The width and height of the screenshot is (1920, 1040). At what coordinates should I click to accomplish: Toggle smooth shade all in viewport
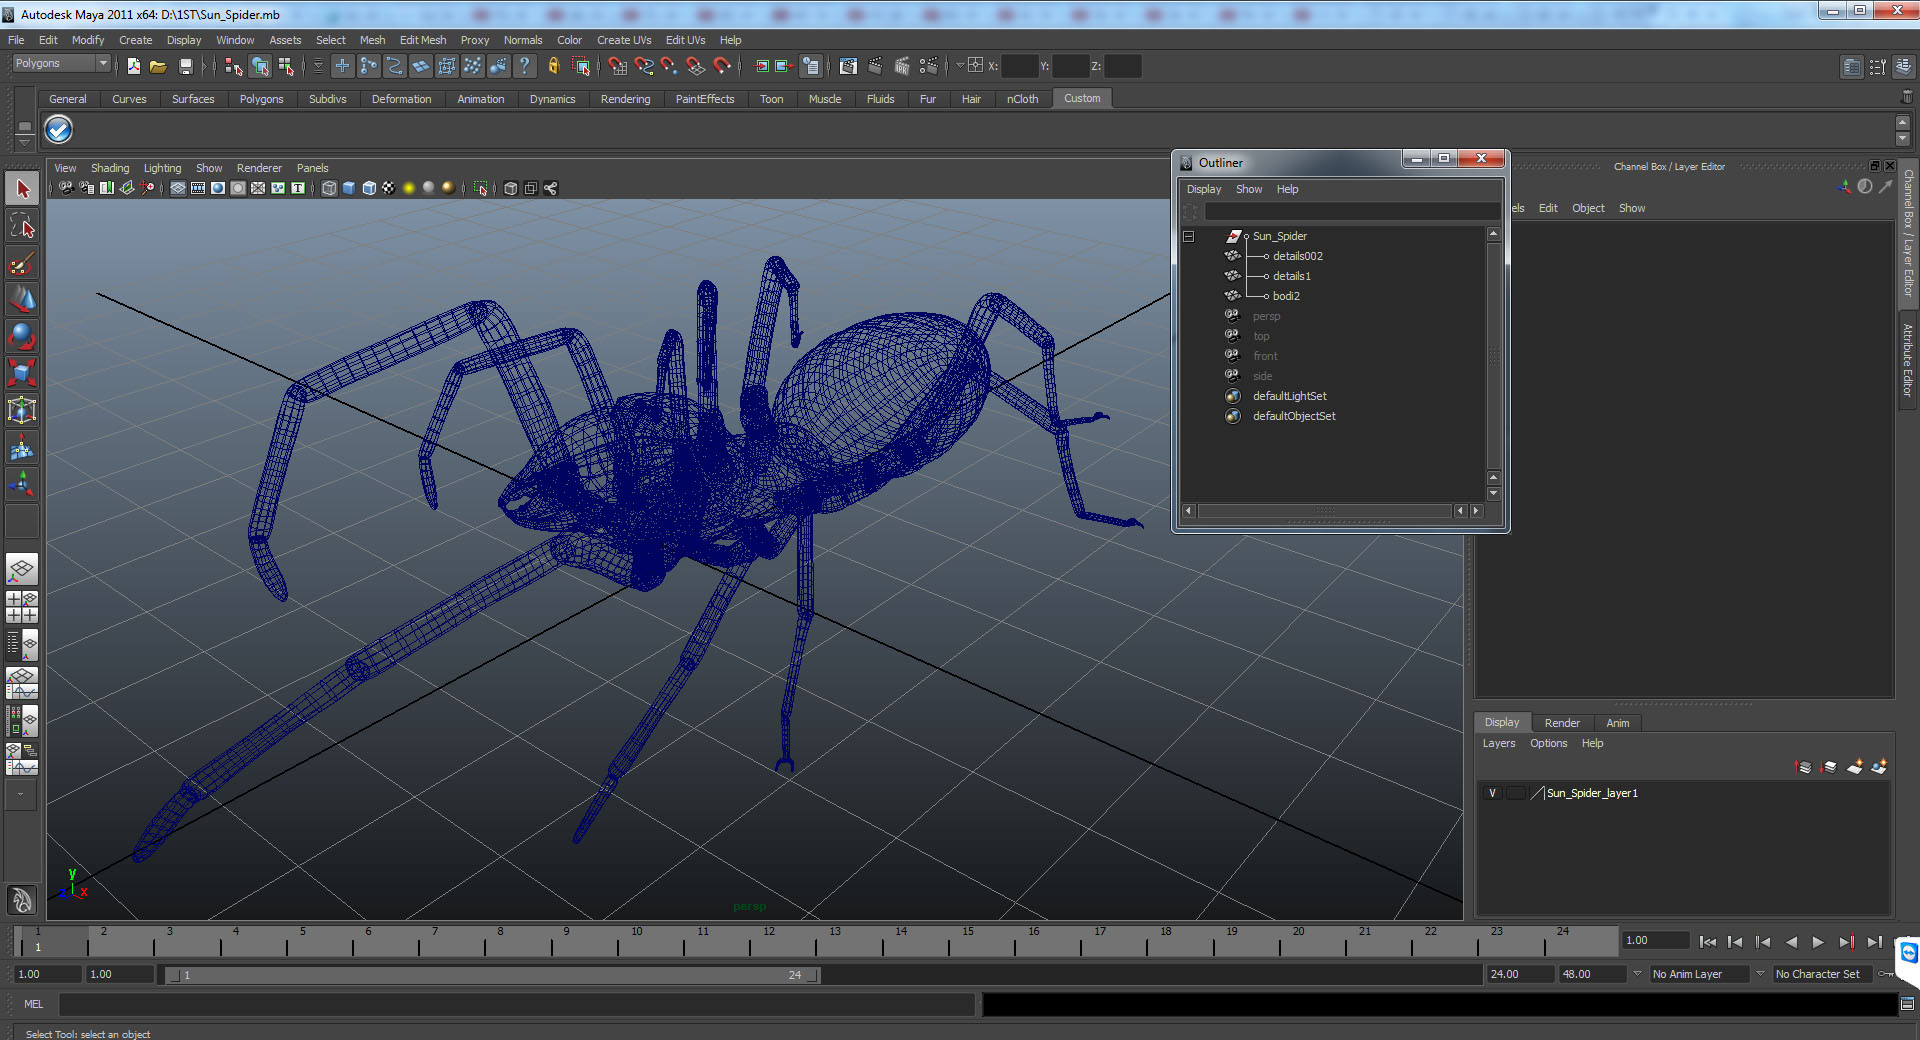[349, 188]
